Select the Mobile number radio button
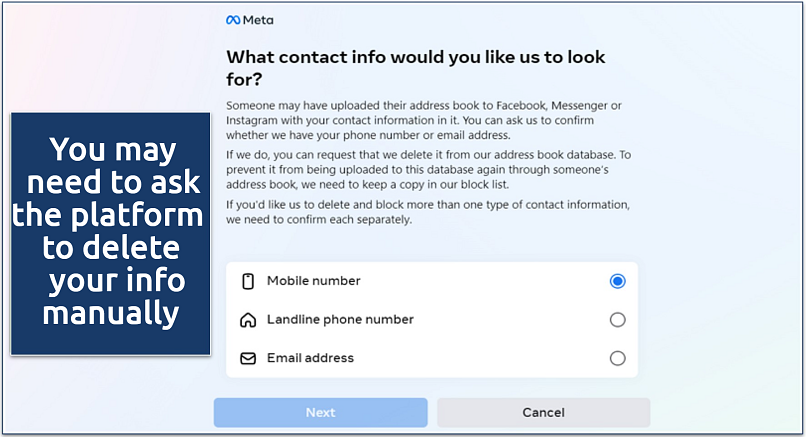The height and width of the screenshot is (437, 806). tap(617, 281)
